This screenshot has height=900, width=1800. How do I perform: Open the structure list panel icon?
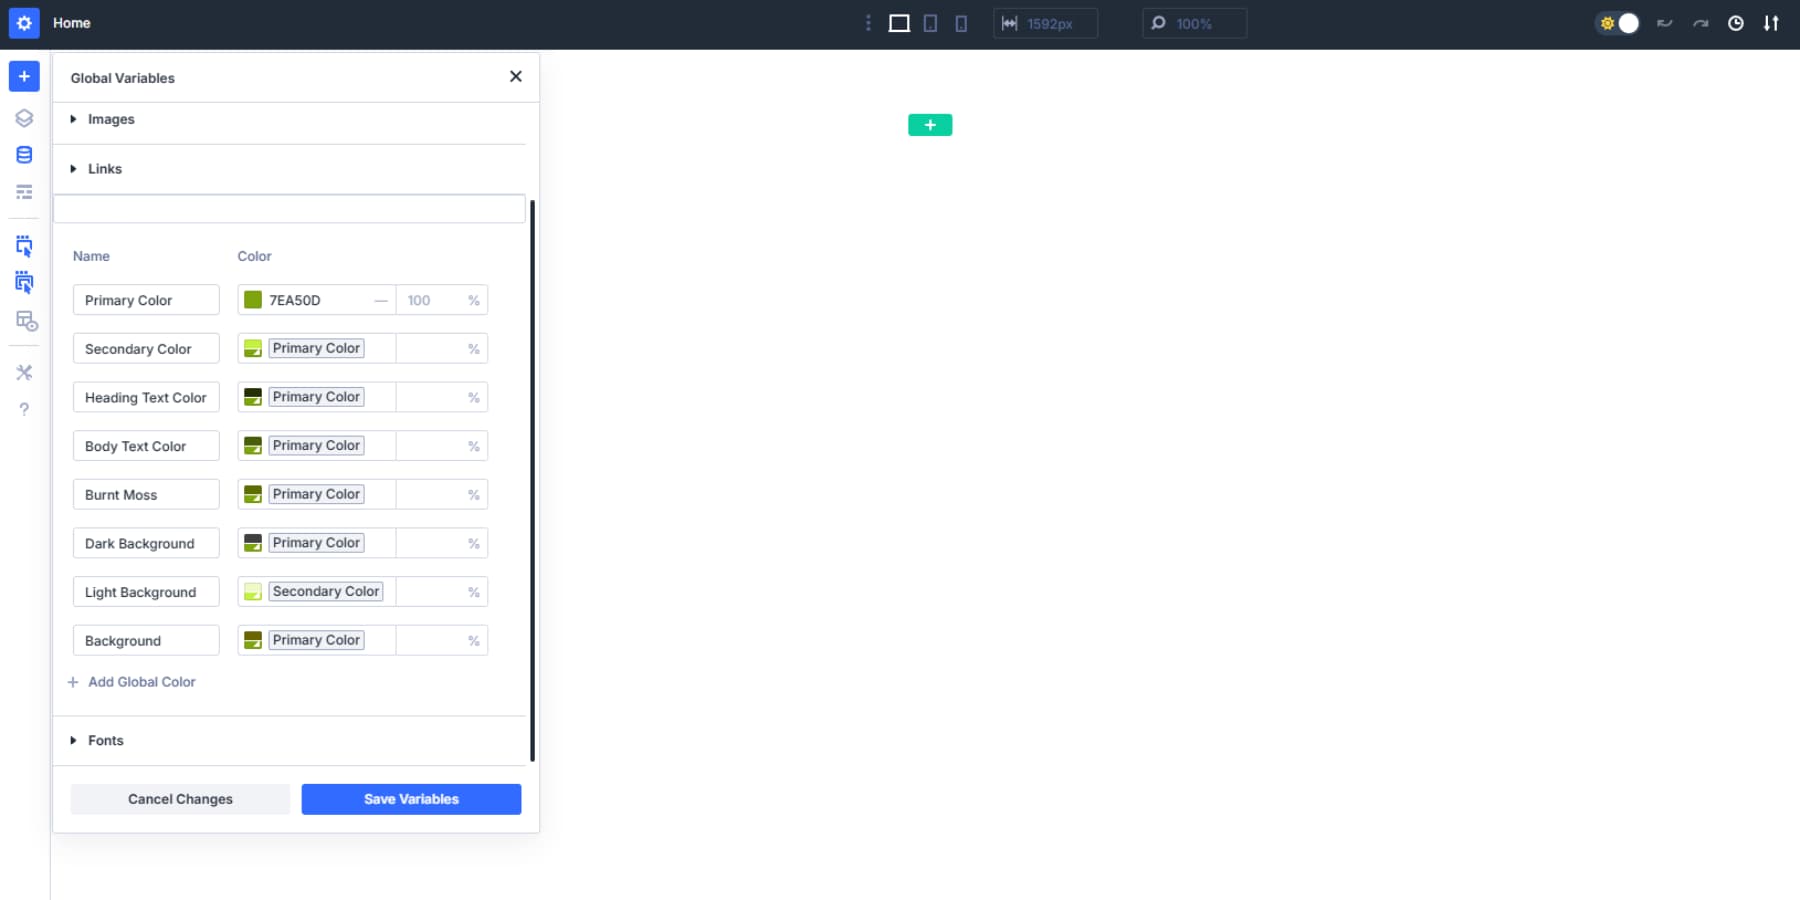pos(23,191)
